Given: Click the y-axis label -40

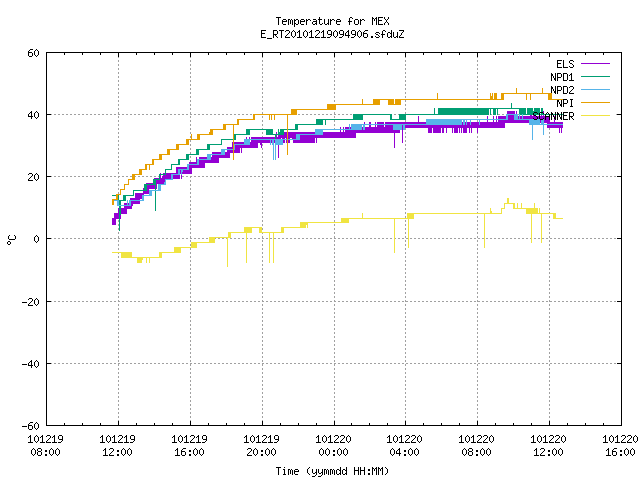Looking at the screenshot, I should tap(31, 364).
